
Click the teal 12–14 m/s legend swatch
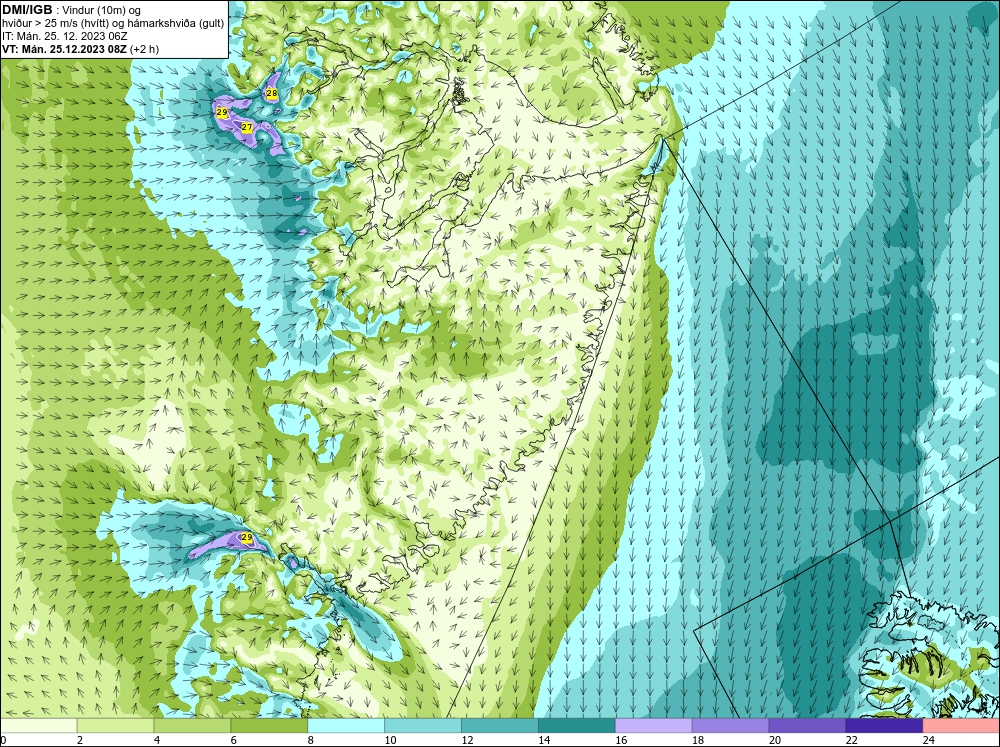tap(500, 726)
